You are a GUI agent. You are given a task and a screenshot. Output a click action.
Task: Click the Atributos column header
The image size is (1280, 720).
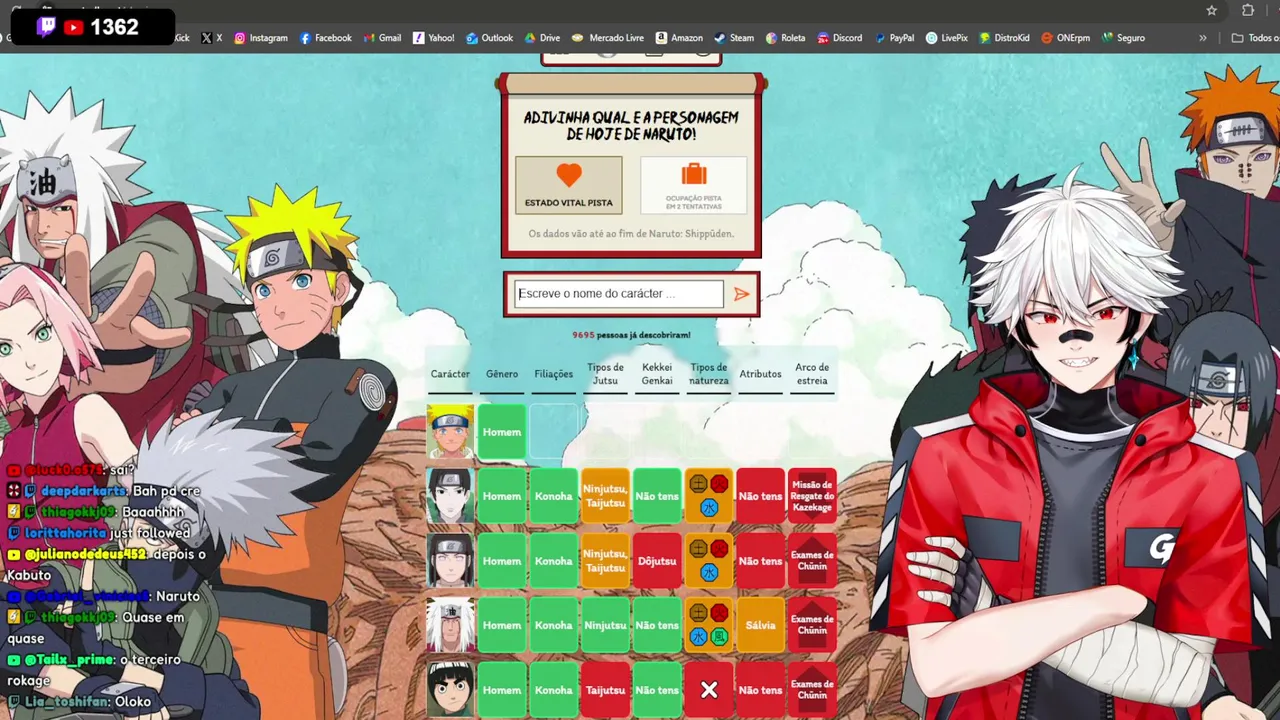[760, 374]
